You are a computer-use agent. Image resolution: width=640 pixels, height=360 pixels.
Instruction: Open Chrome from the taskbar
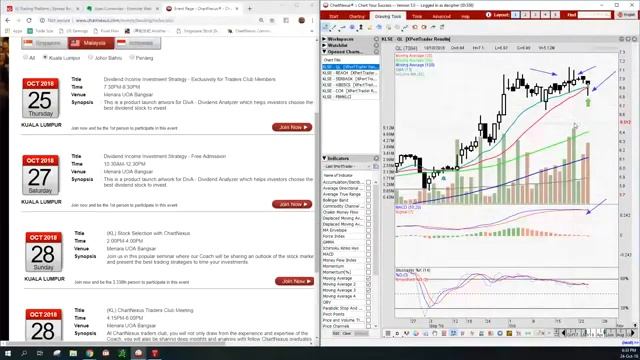pyautogui.click(x=89, y=353)
